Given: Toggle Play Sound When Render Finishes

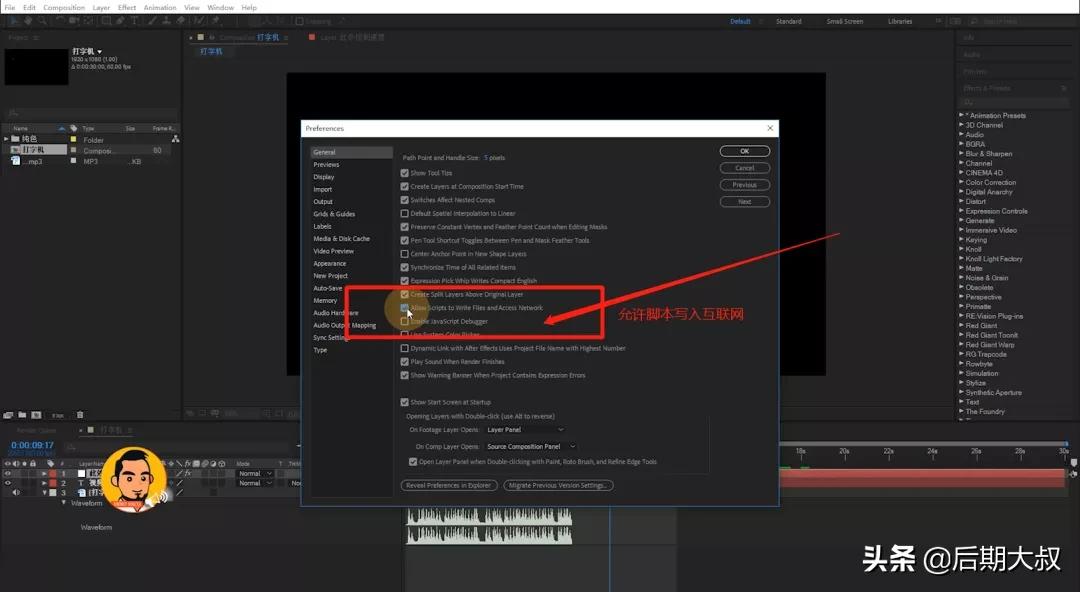Looking at the screenshot, I should (404, 362).
